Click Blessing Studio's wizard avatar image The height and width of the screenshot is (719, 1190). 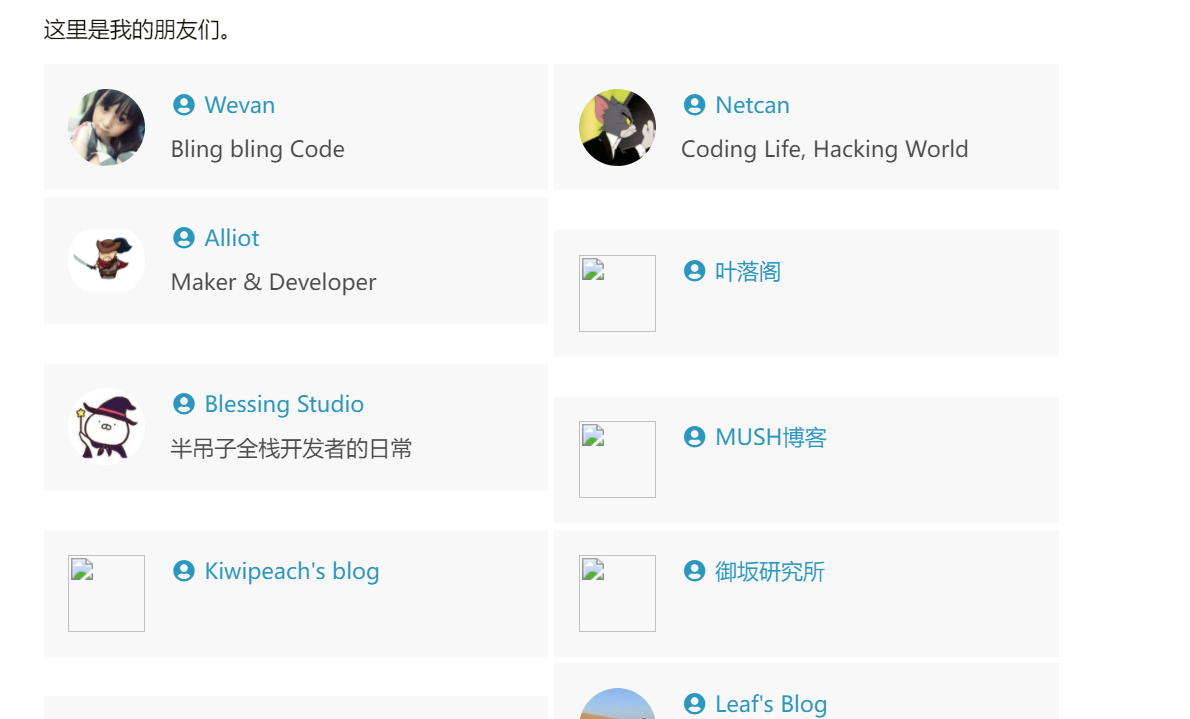click(x=106, y=426)
